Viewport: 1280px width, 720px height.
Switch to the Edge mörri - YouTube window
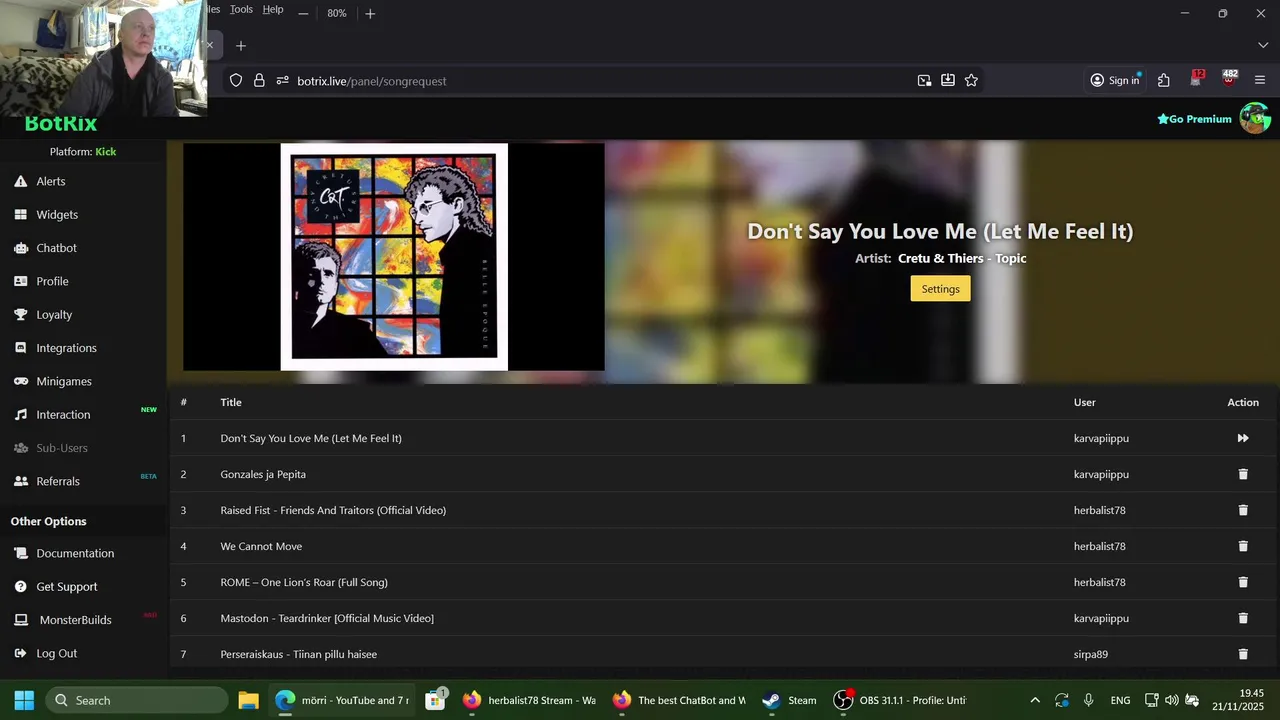(342, 700)
